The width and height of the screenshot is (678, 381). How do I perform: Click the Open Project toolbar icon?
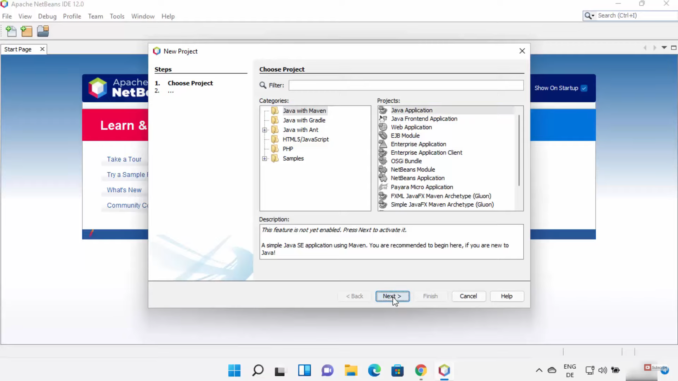point(43,31)
